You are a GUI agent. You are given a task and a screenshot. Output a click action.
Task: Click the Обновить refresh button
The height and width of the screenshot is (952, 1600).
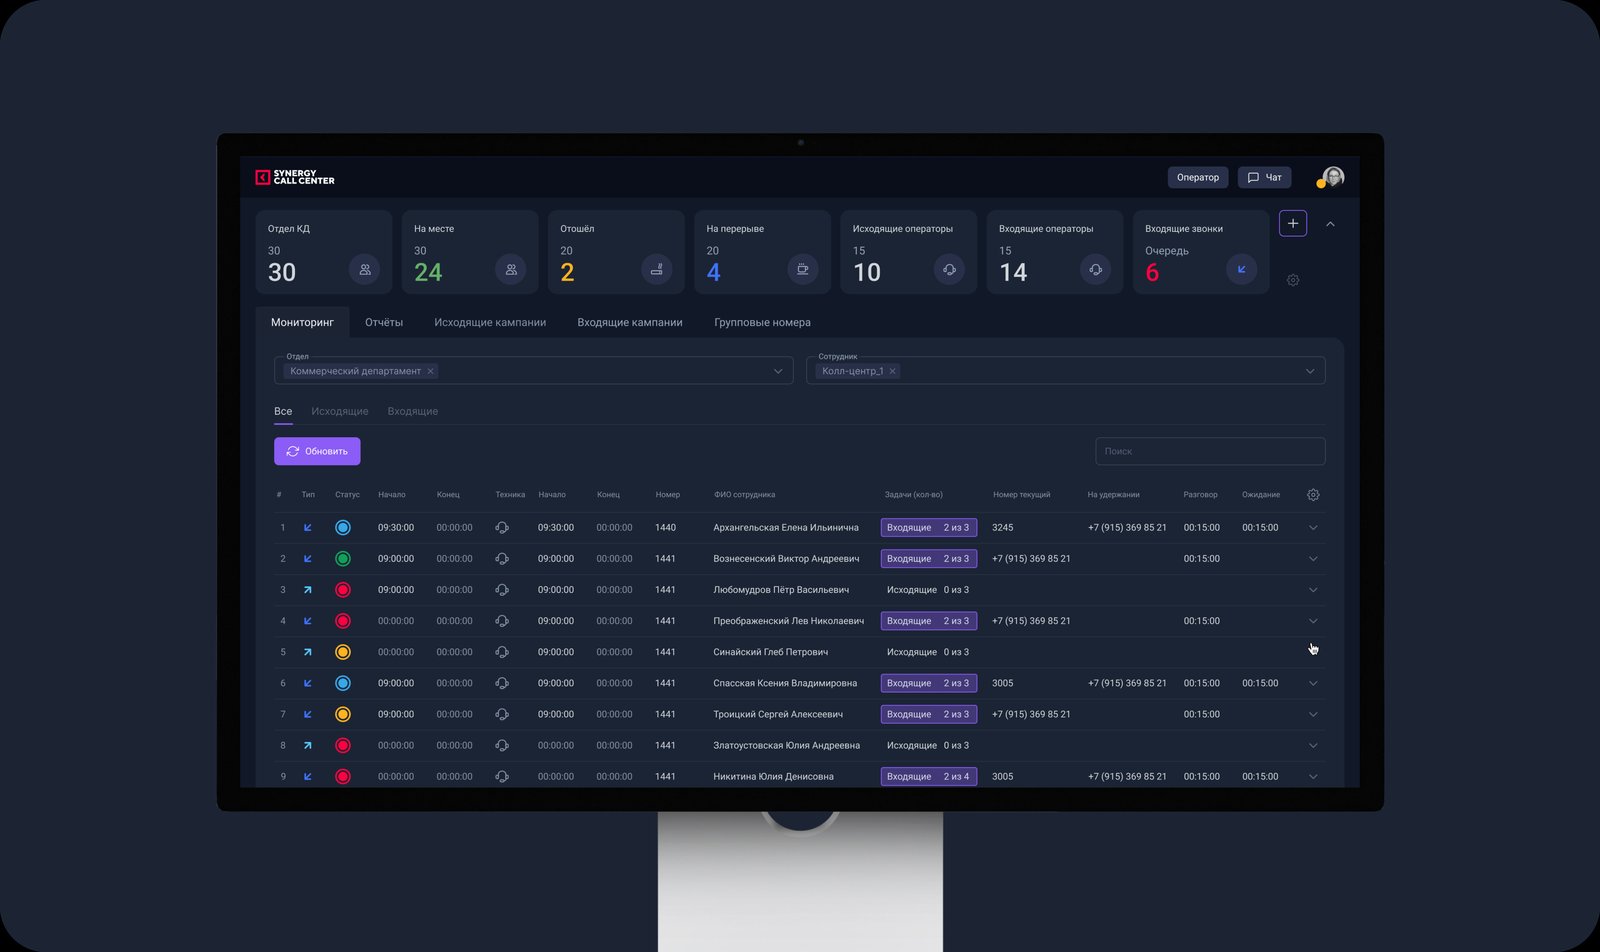[317, 451]
